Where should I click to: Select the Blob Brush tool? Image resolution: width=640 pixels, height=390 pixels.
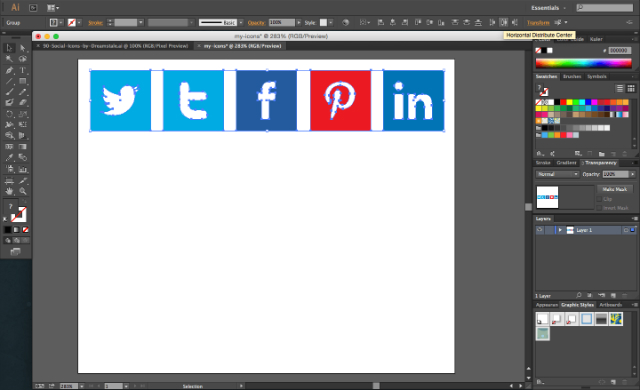9,102
